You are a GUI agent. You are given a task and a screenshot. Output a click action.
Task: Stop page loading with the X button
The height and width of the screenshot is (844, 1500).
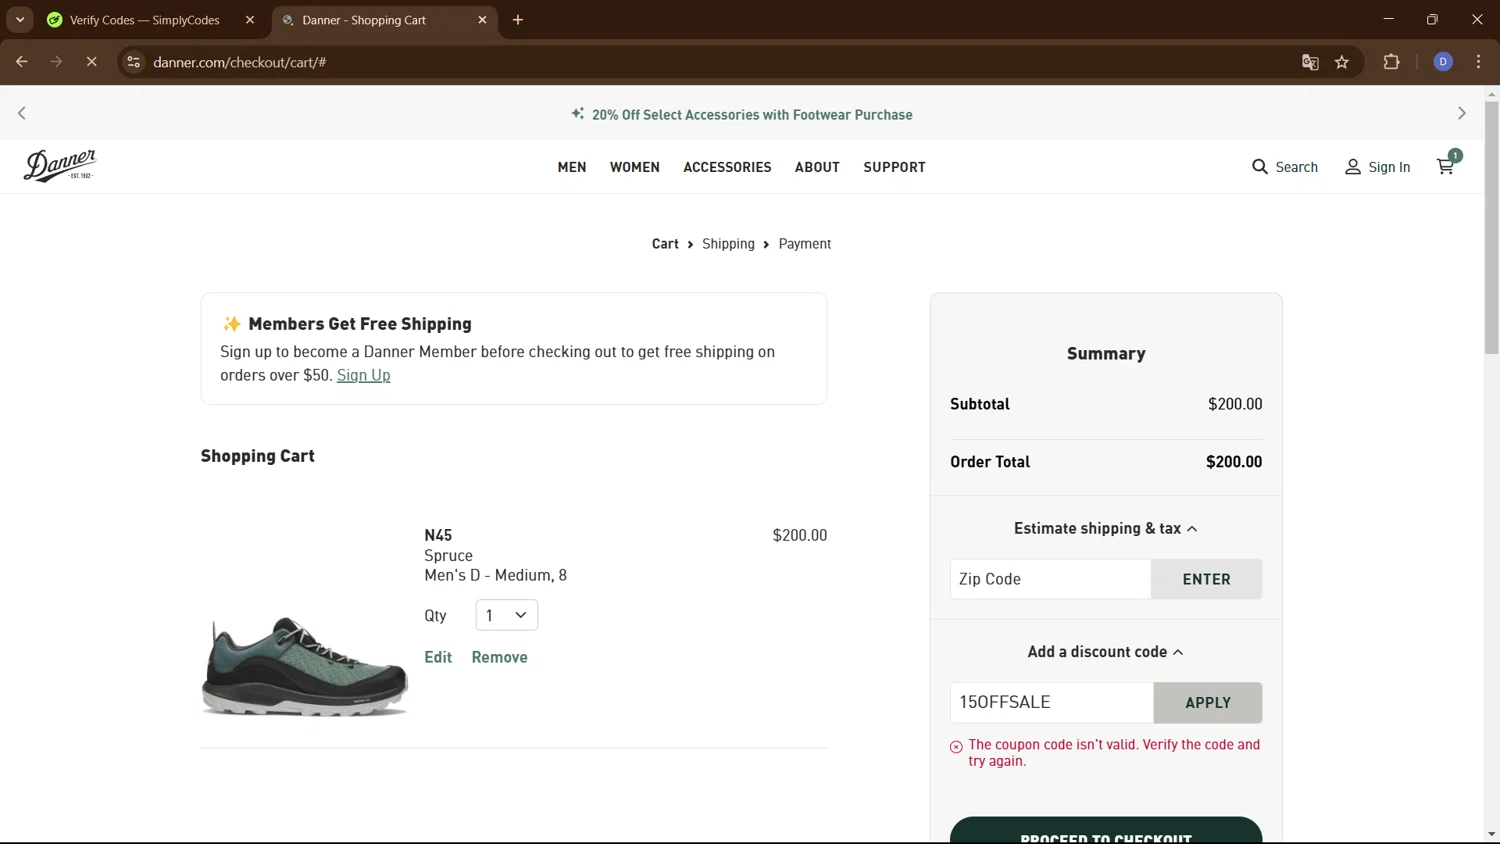click(x=91, y=62)
